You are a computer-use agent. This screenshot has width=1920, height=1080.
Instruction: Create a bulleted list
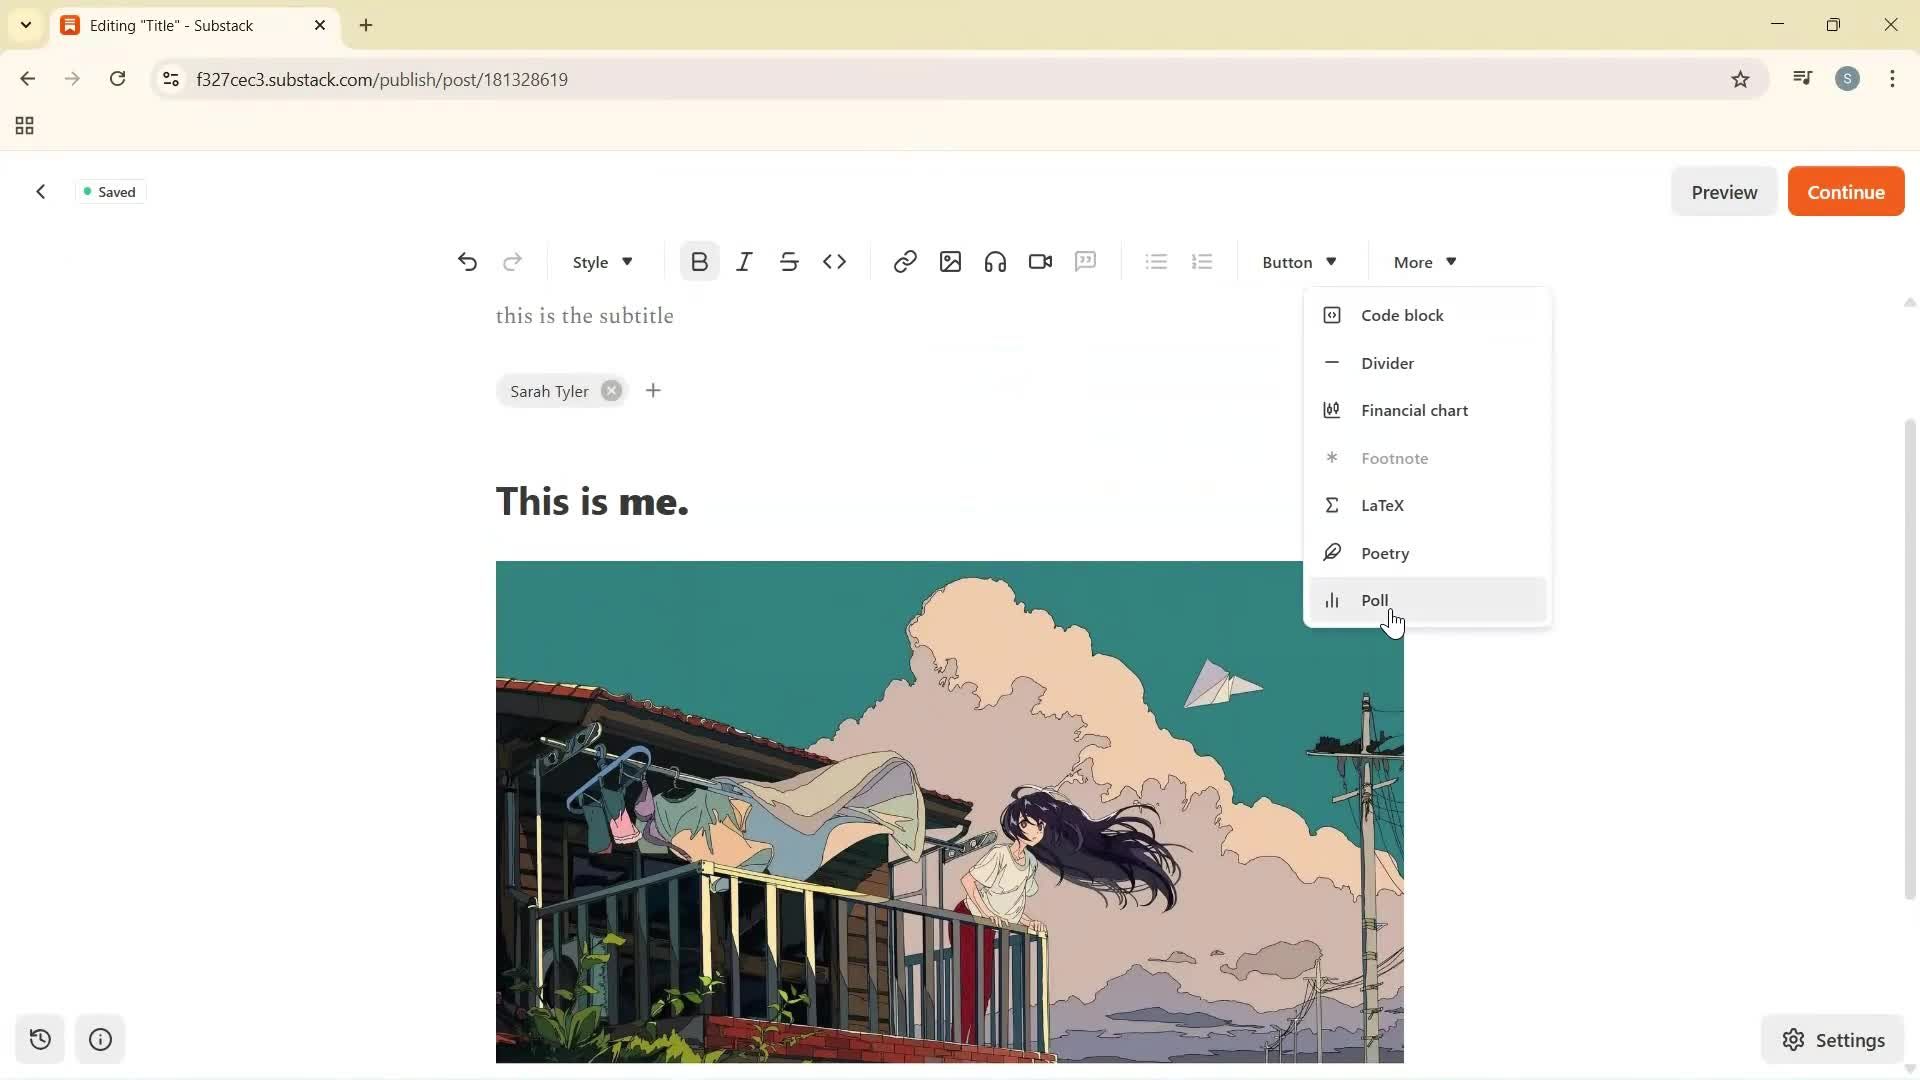[x=1155, y=261]
